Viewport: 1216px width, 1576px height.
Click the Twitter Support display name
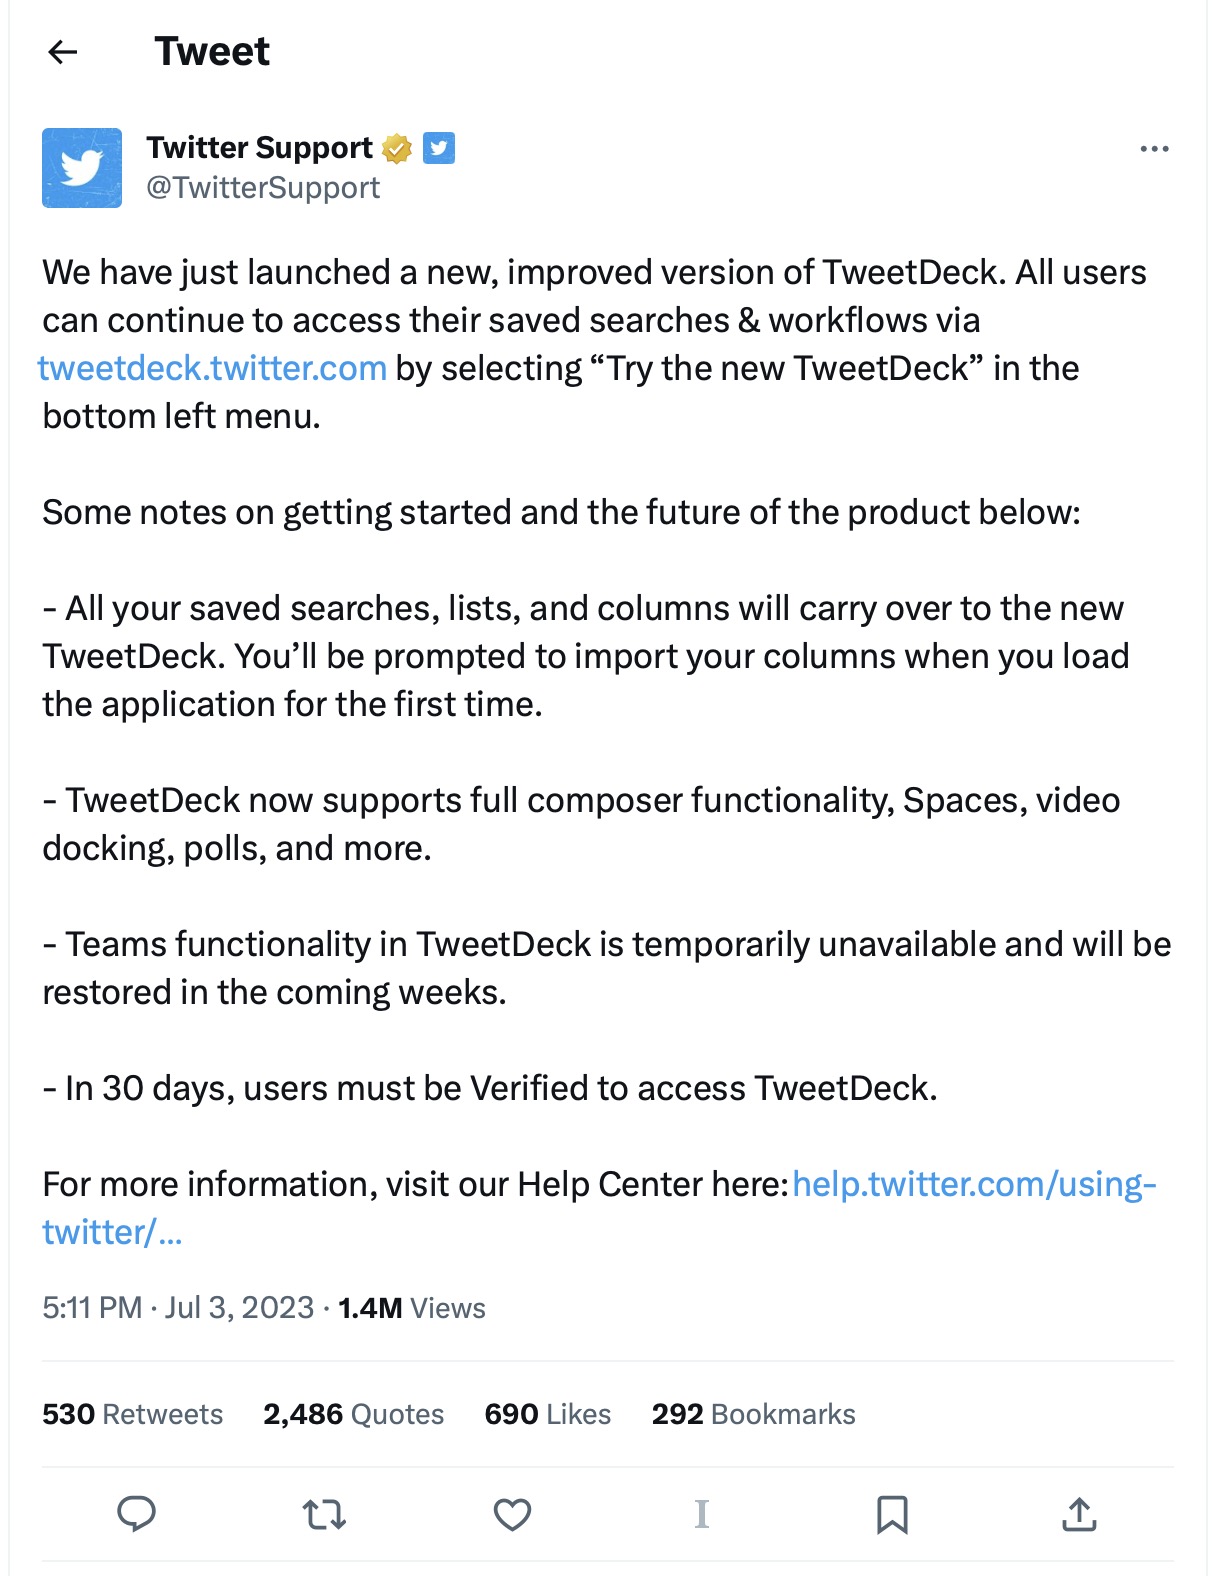pos(259,148)
